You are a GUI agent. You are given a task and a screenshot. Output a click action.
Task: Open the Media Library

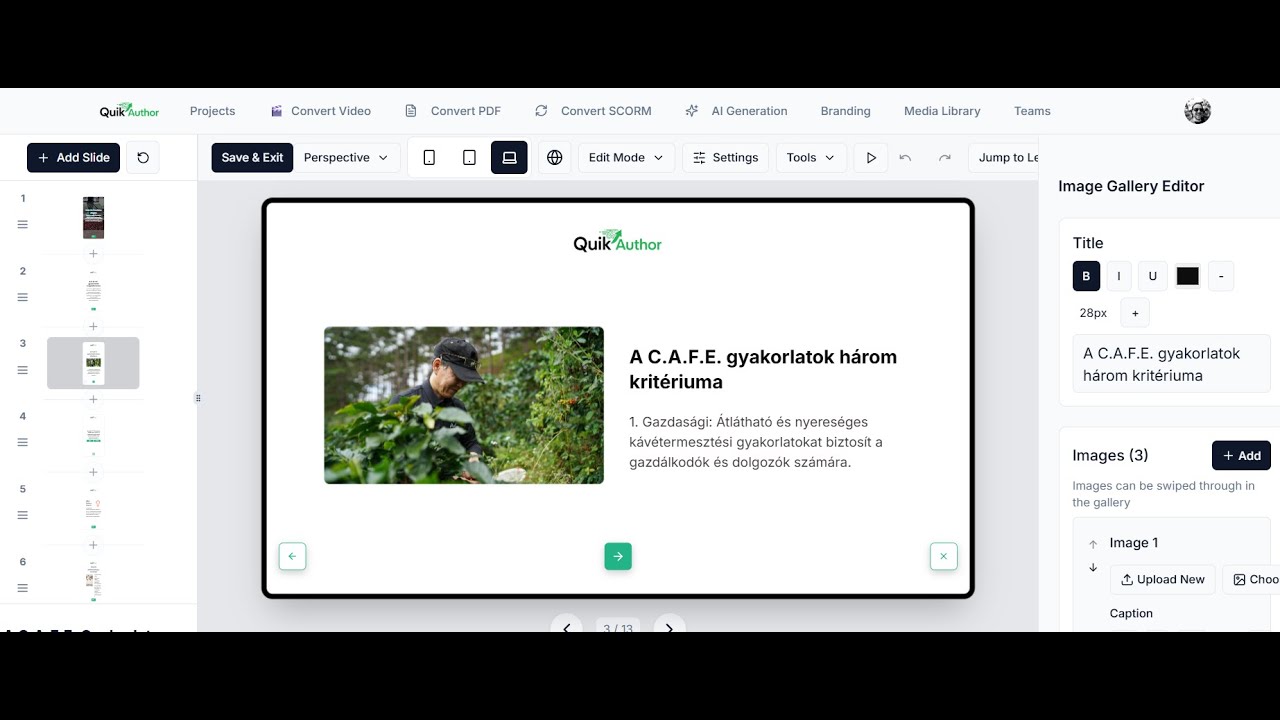click(942, 111)
